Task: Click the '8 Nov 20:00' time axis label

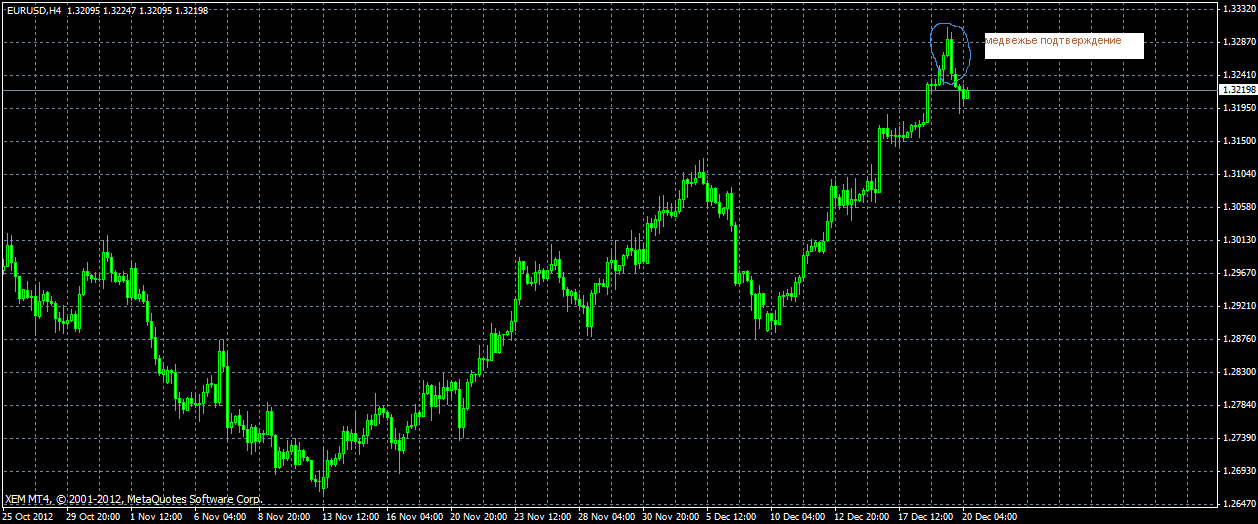Action: tap(284, 517)
